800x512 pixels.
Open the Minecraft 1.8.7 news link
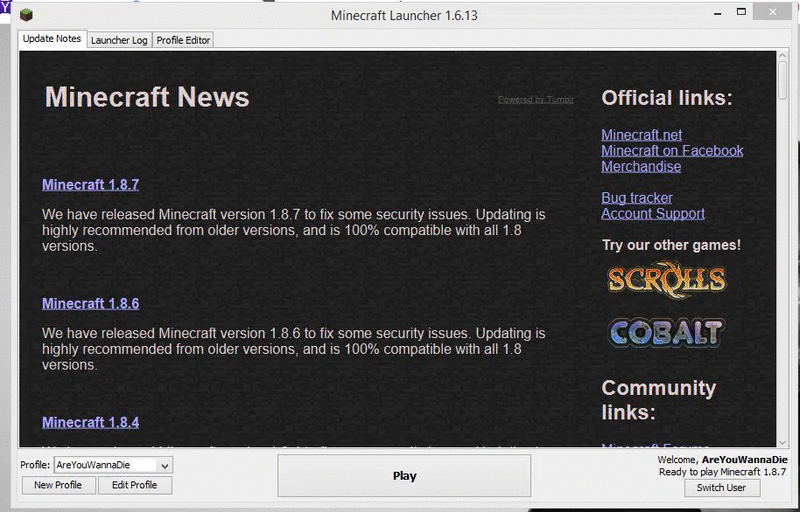coord(90,185)
